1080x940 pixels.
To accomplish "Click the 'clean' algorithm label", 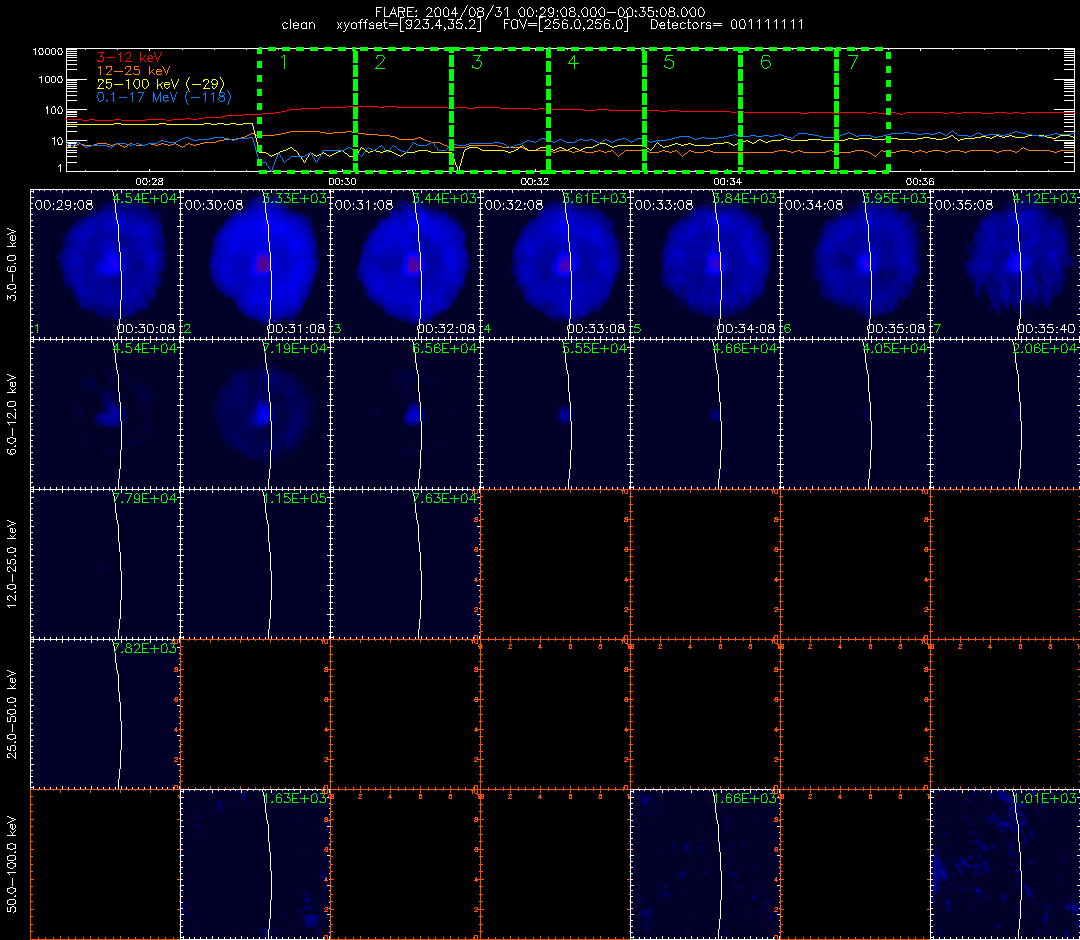I will (x=298, y=25).
